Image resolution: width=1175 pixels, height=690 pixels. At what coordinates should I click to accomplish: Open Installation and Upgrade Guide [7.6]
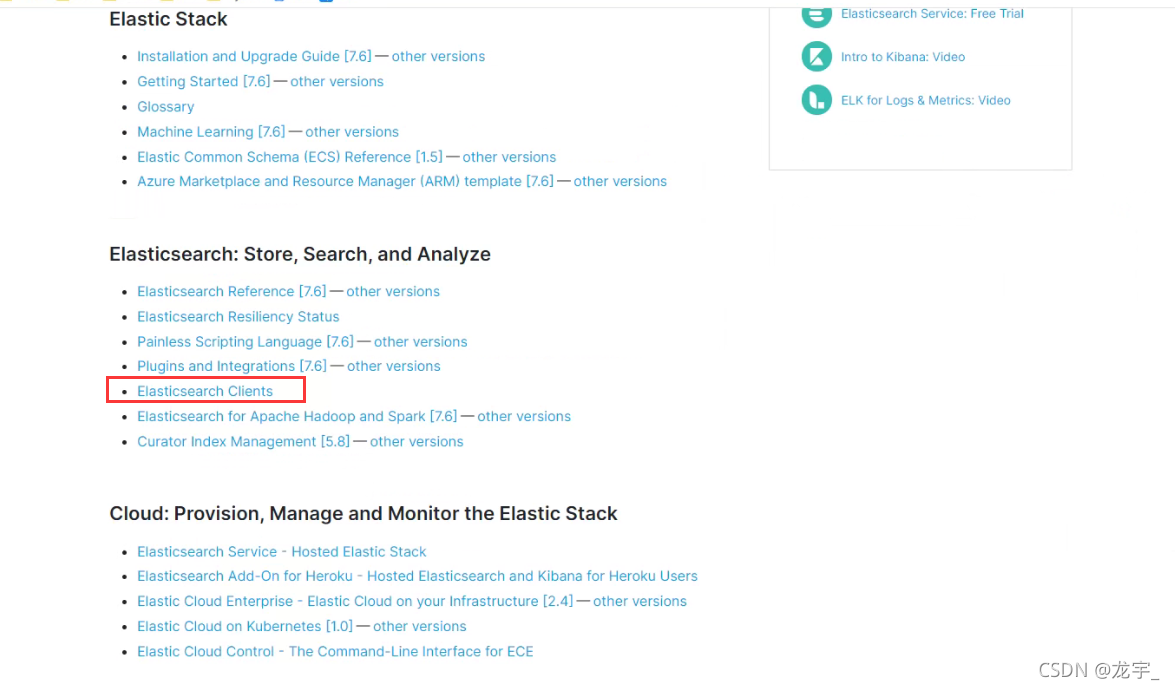click(x=254, y=56)
